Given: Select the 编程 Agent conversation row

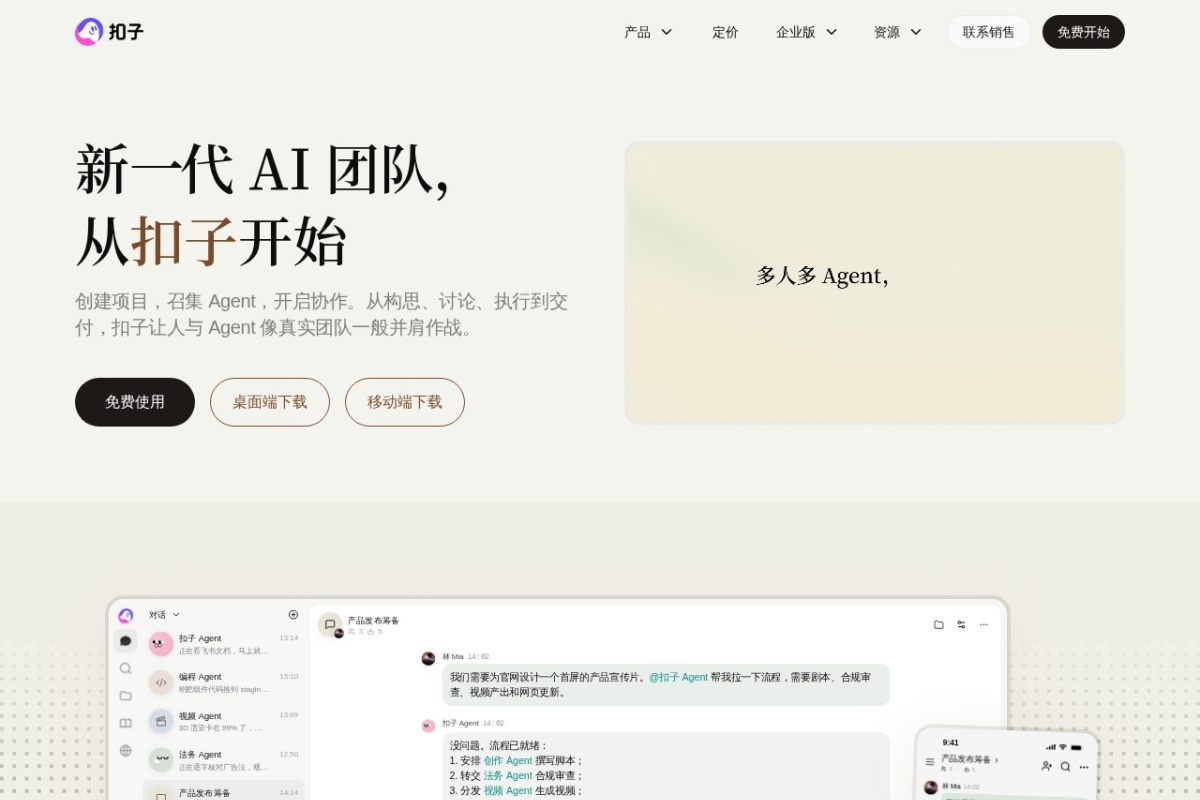Looking at the screenshot, I should point(224,682).
